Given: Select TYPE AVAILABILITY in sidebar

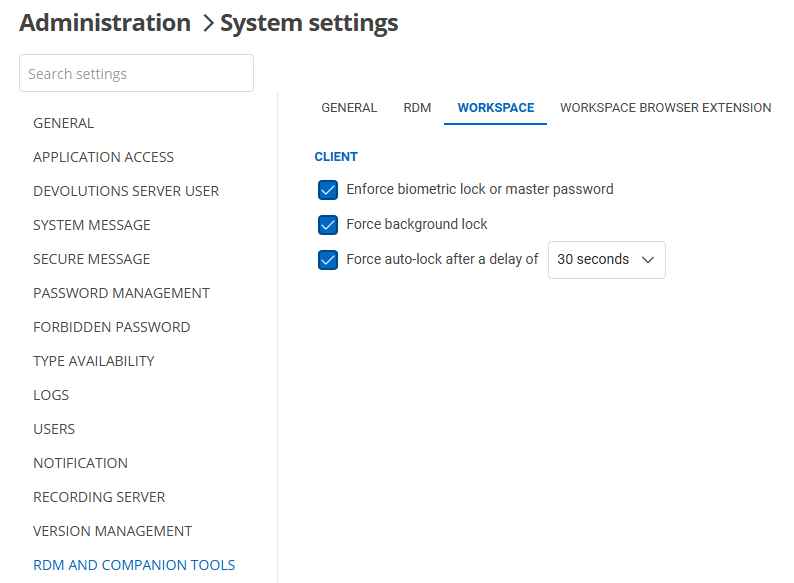Looking at the screenshot, I should point(94,361).
